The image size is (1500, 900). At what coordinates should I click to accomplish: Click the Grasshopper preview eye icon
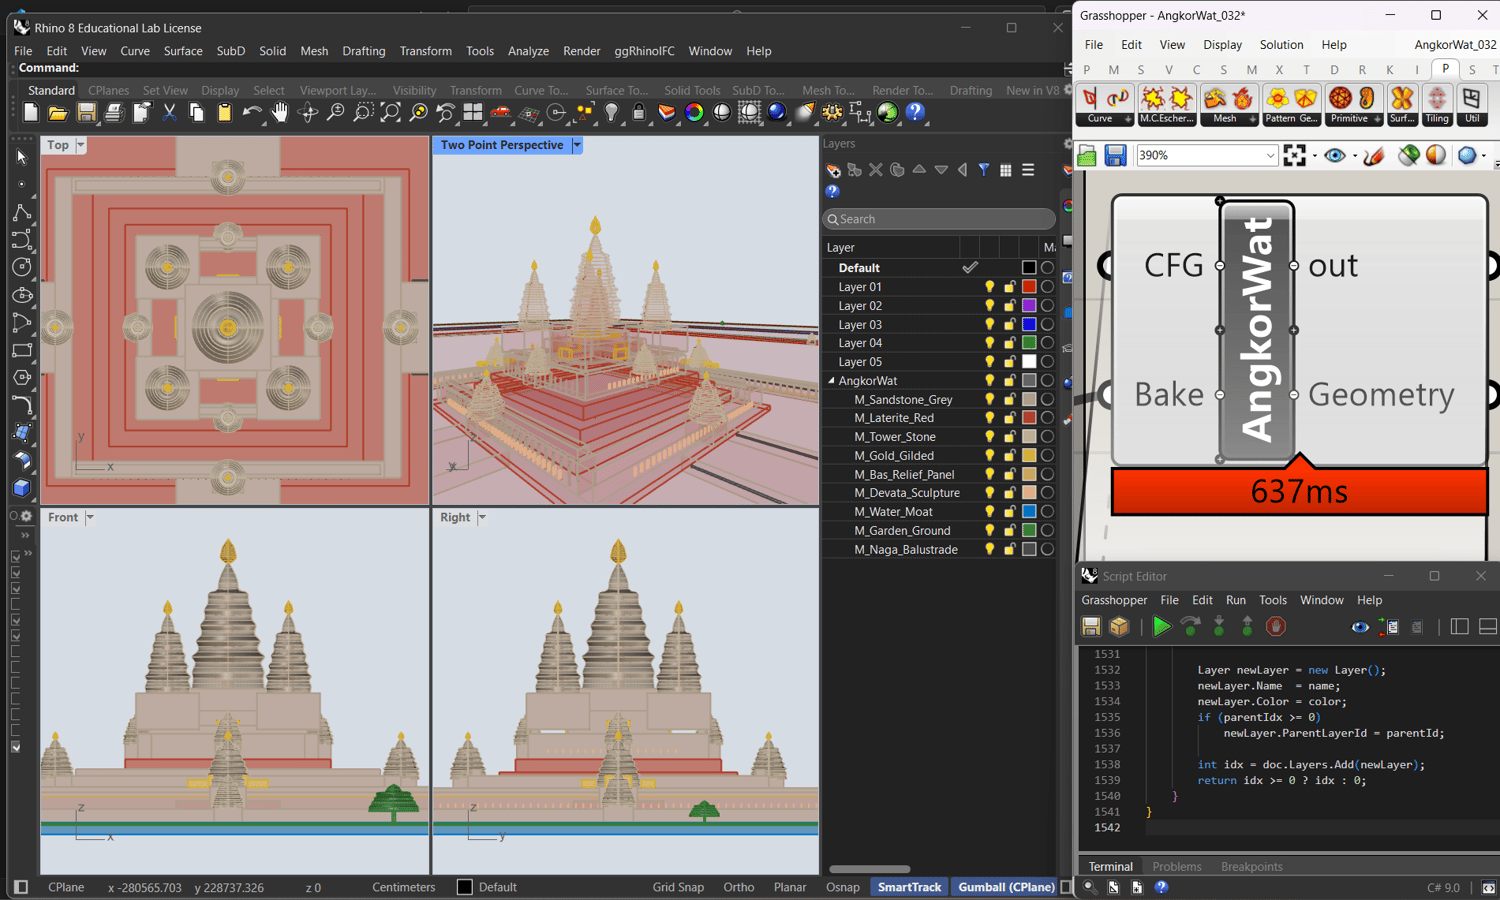click(x=1335, y=155)
